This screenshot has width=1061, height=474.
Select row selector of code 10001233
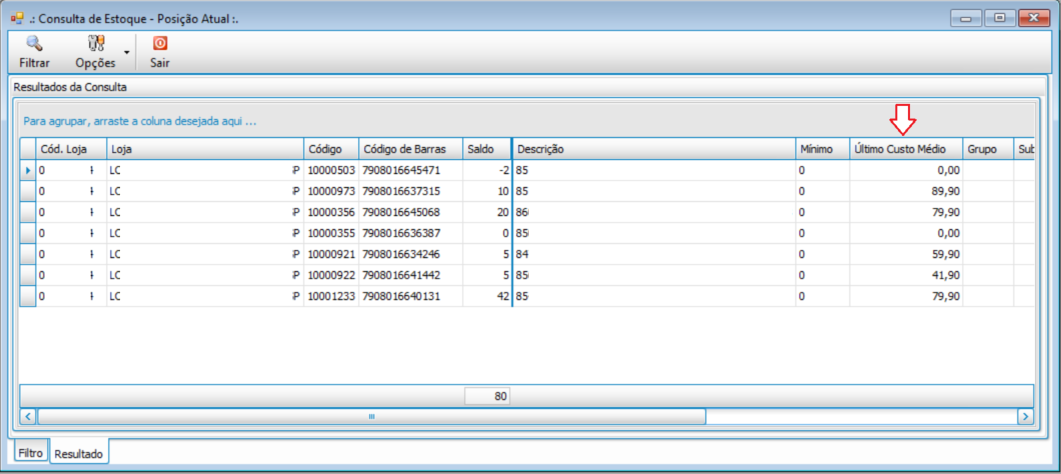pyautogui.click(x=27, y=296)
